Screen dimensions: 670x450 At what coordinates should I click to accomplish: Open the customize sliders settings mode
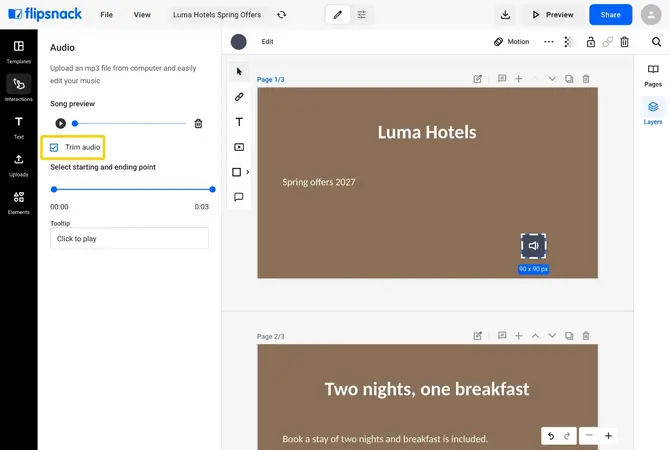tap(361, 15)
